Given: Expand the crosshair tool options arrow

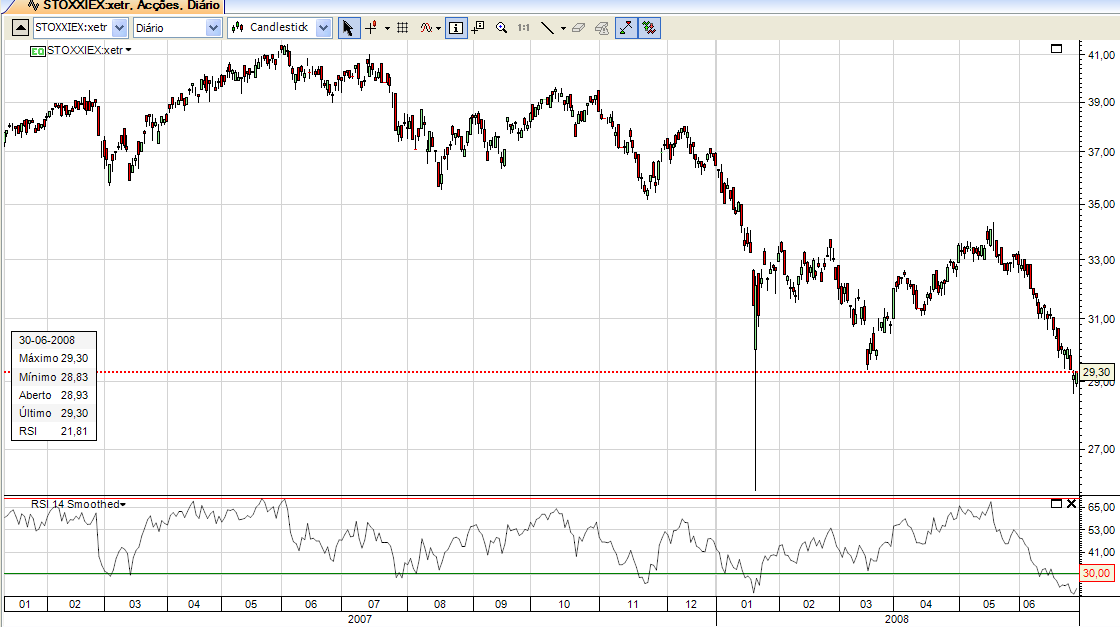Looking at the screenshot, I should 387,29.
